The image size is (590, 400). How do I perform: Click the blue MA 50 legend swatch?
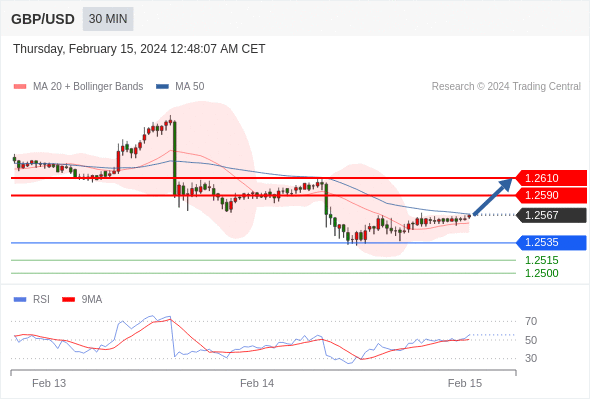162,87
